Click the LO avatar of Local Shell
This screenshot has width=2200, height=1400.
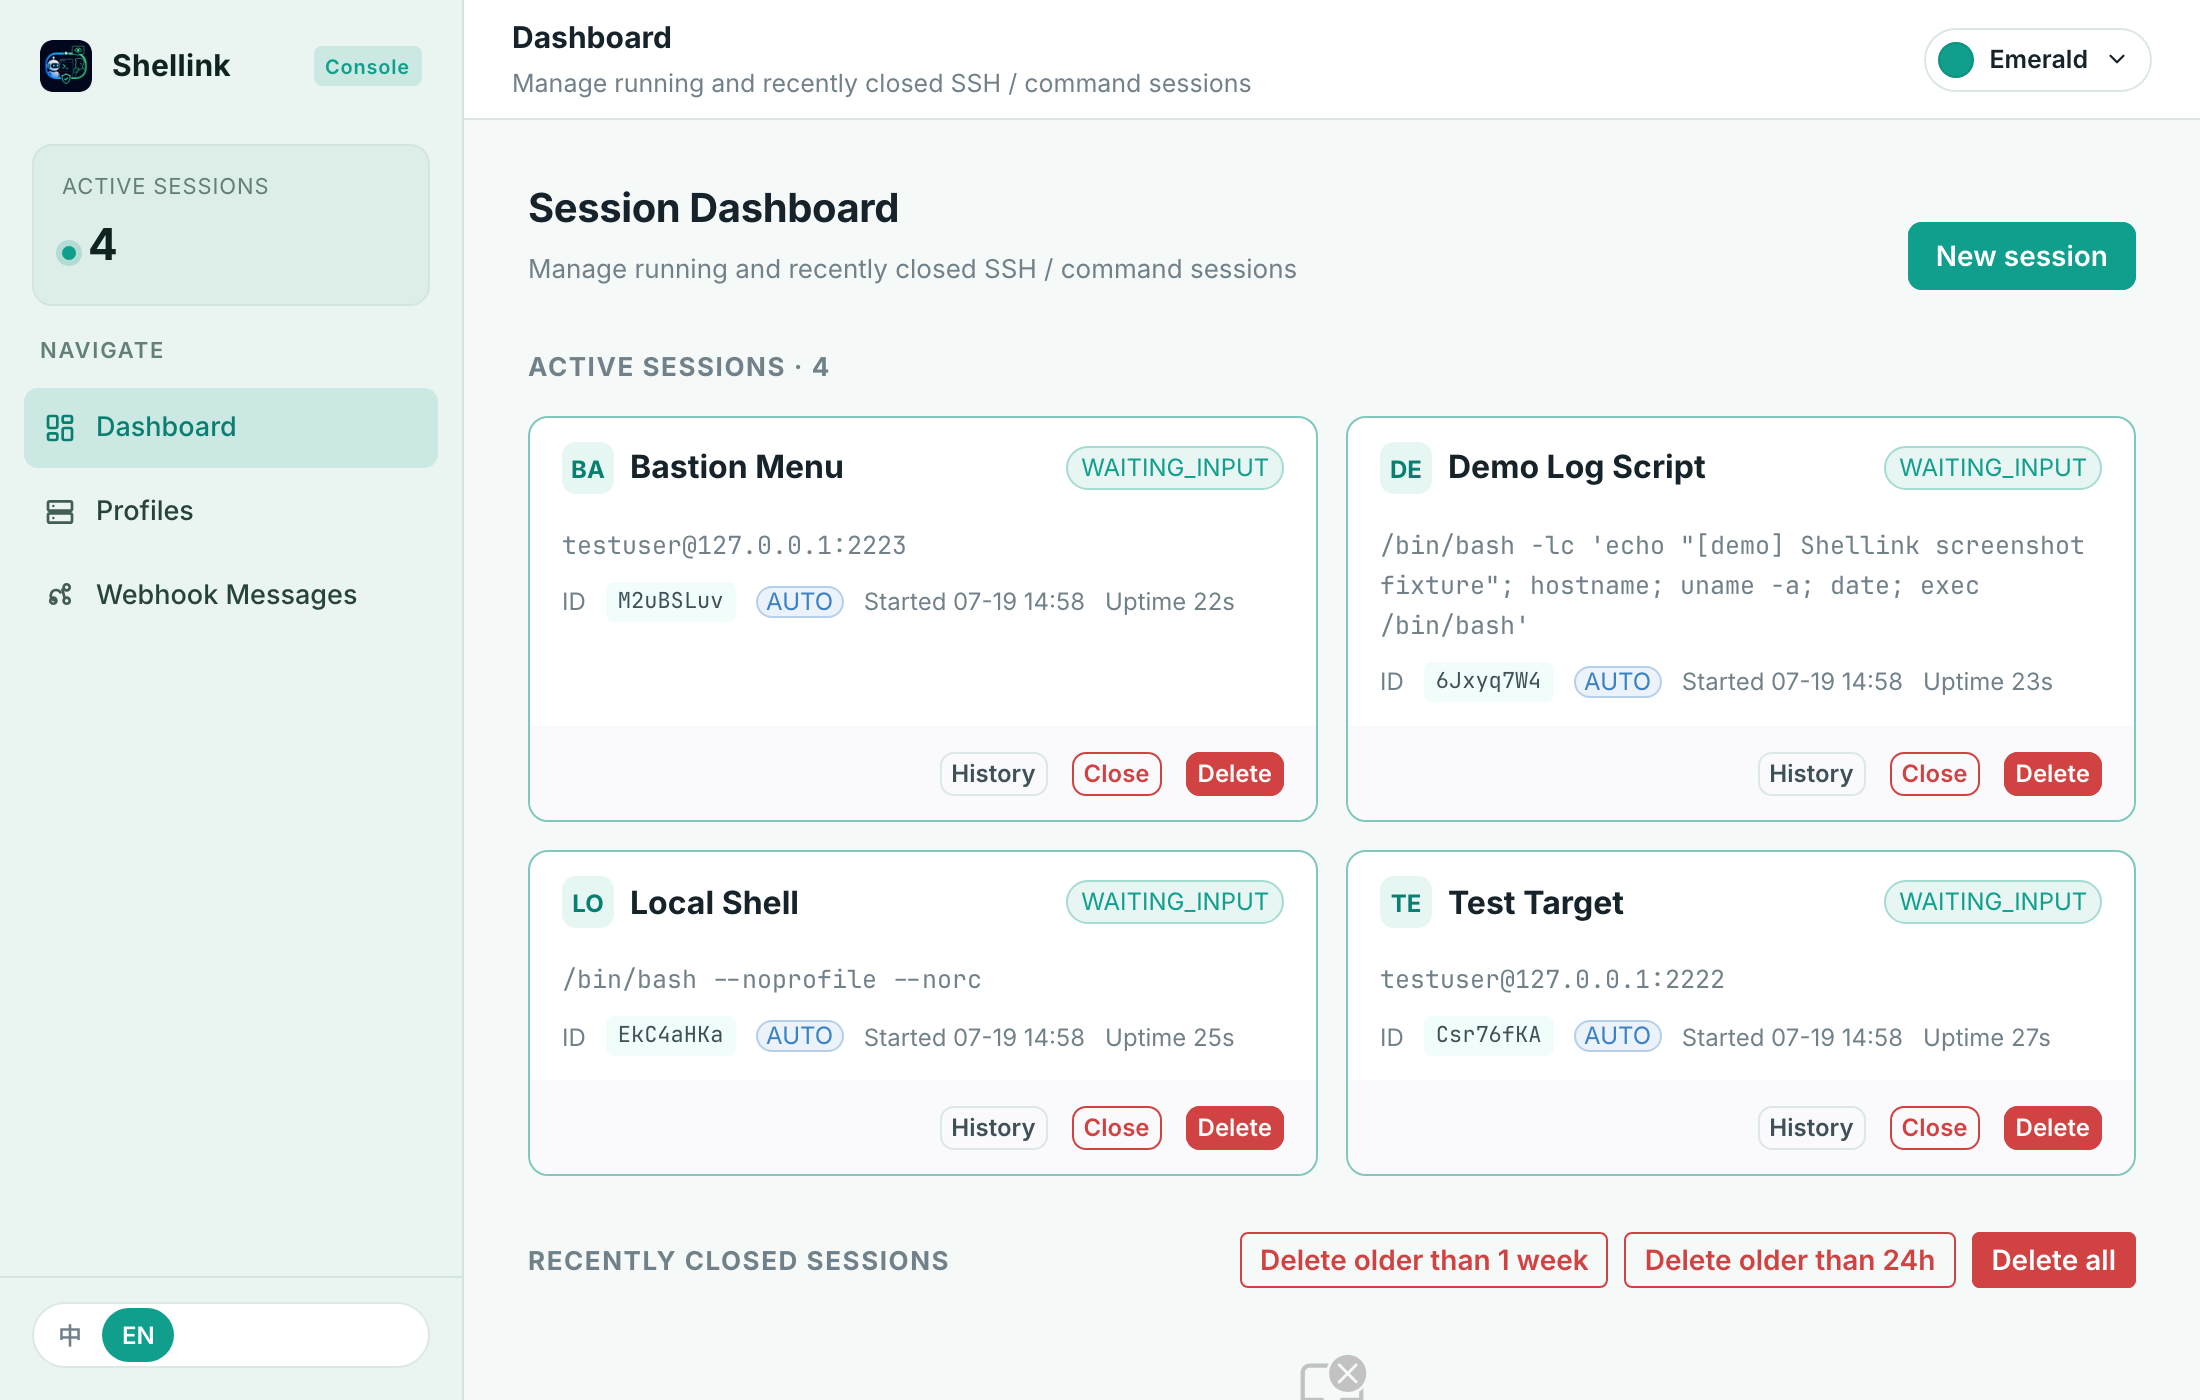pyautogui.click(x=588, y=903)
